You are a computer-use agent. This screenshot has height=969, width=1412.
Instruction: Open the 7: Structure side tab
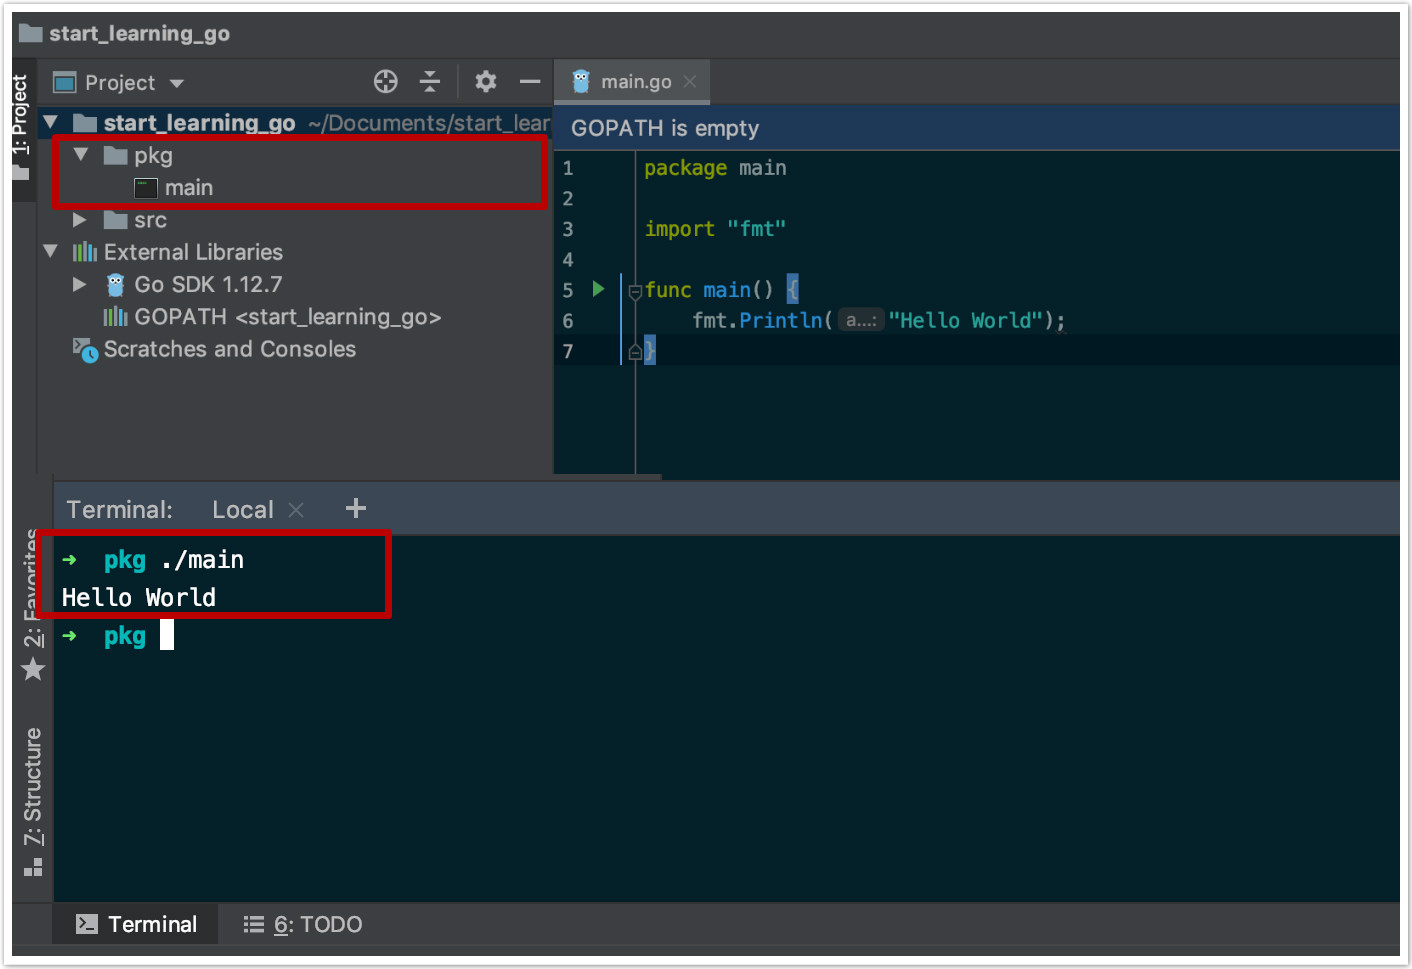point(33,801)
